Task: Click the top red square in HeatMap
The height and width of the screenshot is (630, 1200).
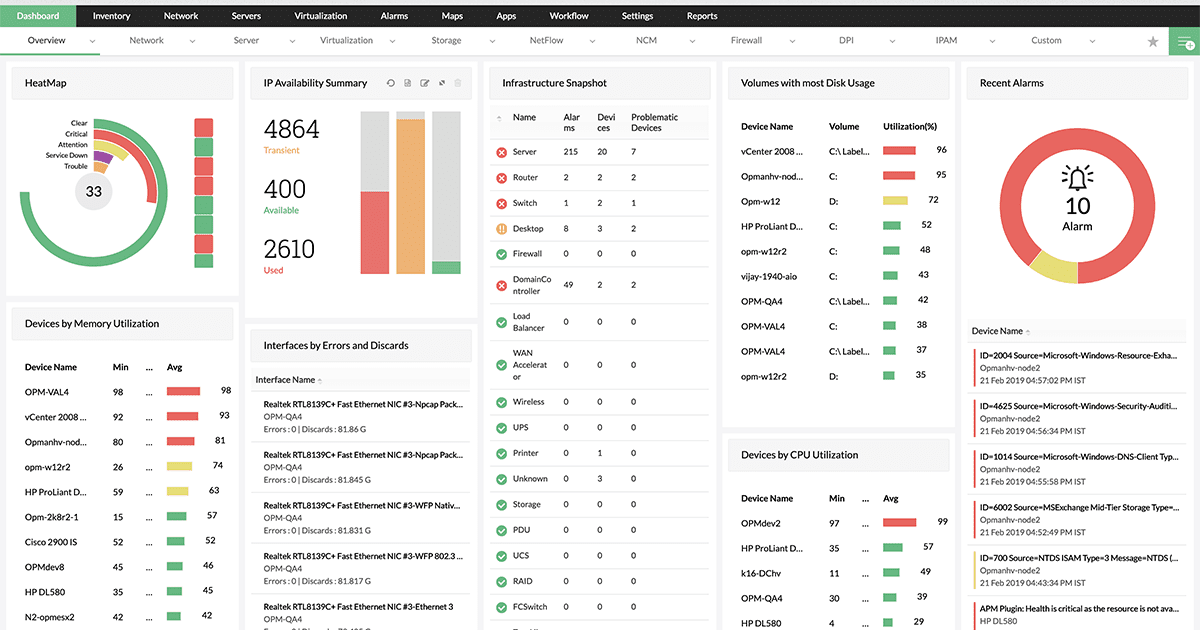Action: pos(203,127)
